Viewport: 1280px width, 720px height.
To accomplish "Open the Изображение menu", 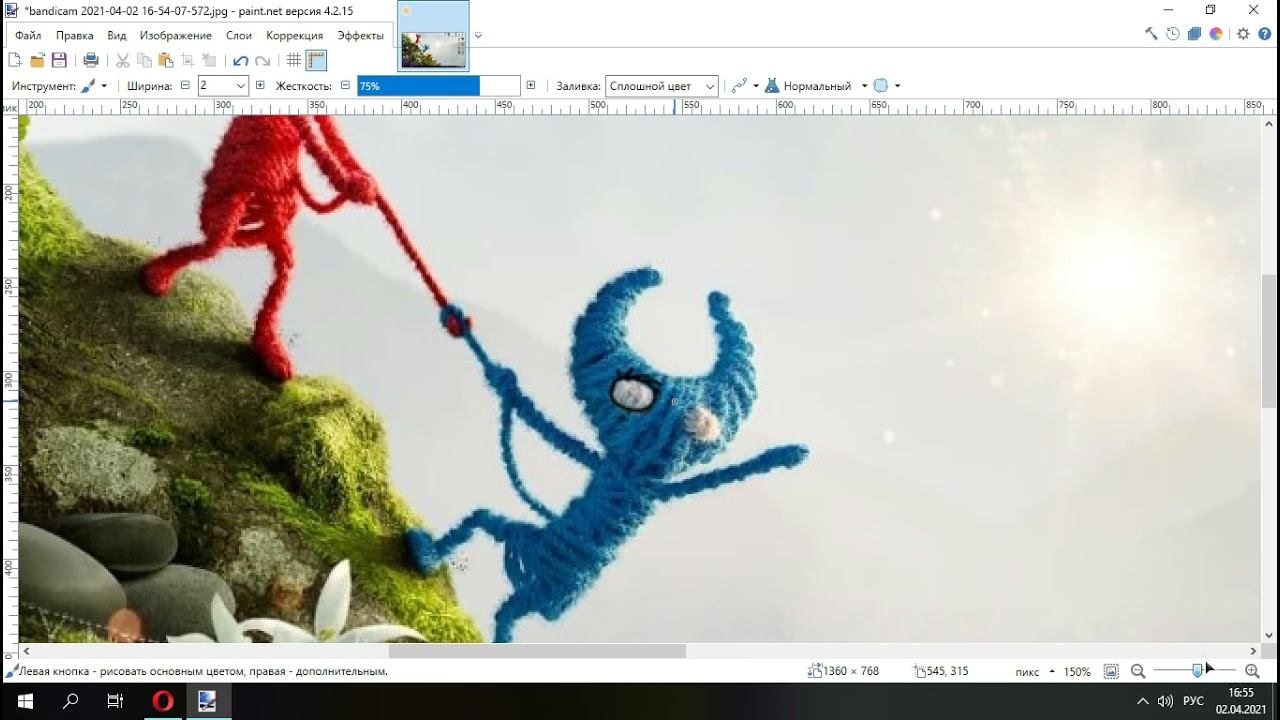I will point(176,35).
